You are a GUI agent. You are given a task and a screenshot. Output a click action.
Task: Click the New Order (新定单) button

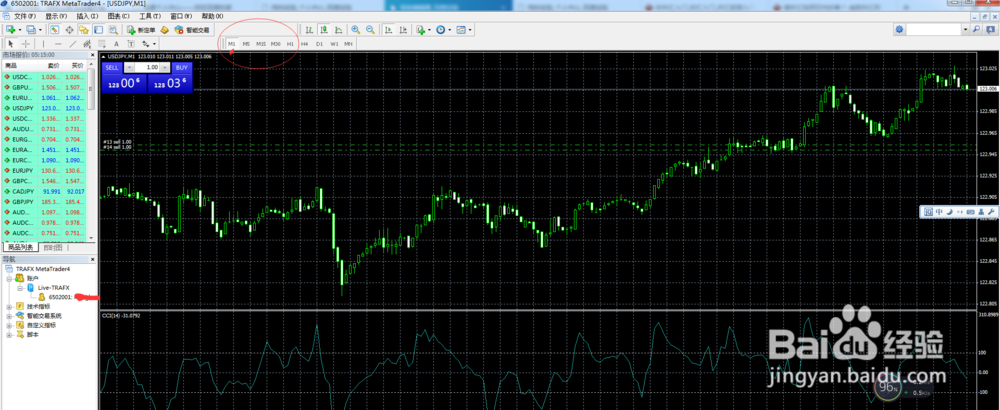click(141, 29)
